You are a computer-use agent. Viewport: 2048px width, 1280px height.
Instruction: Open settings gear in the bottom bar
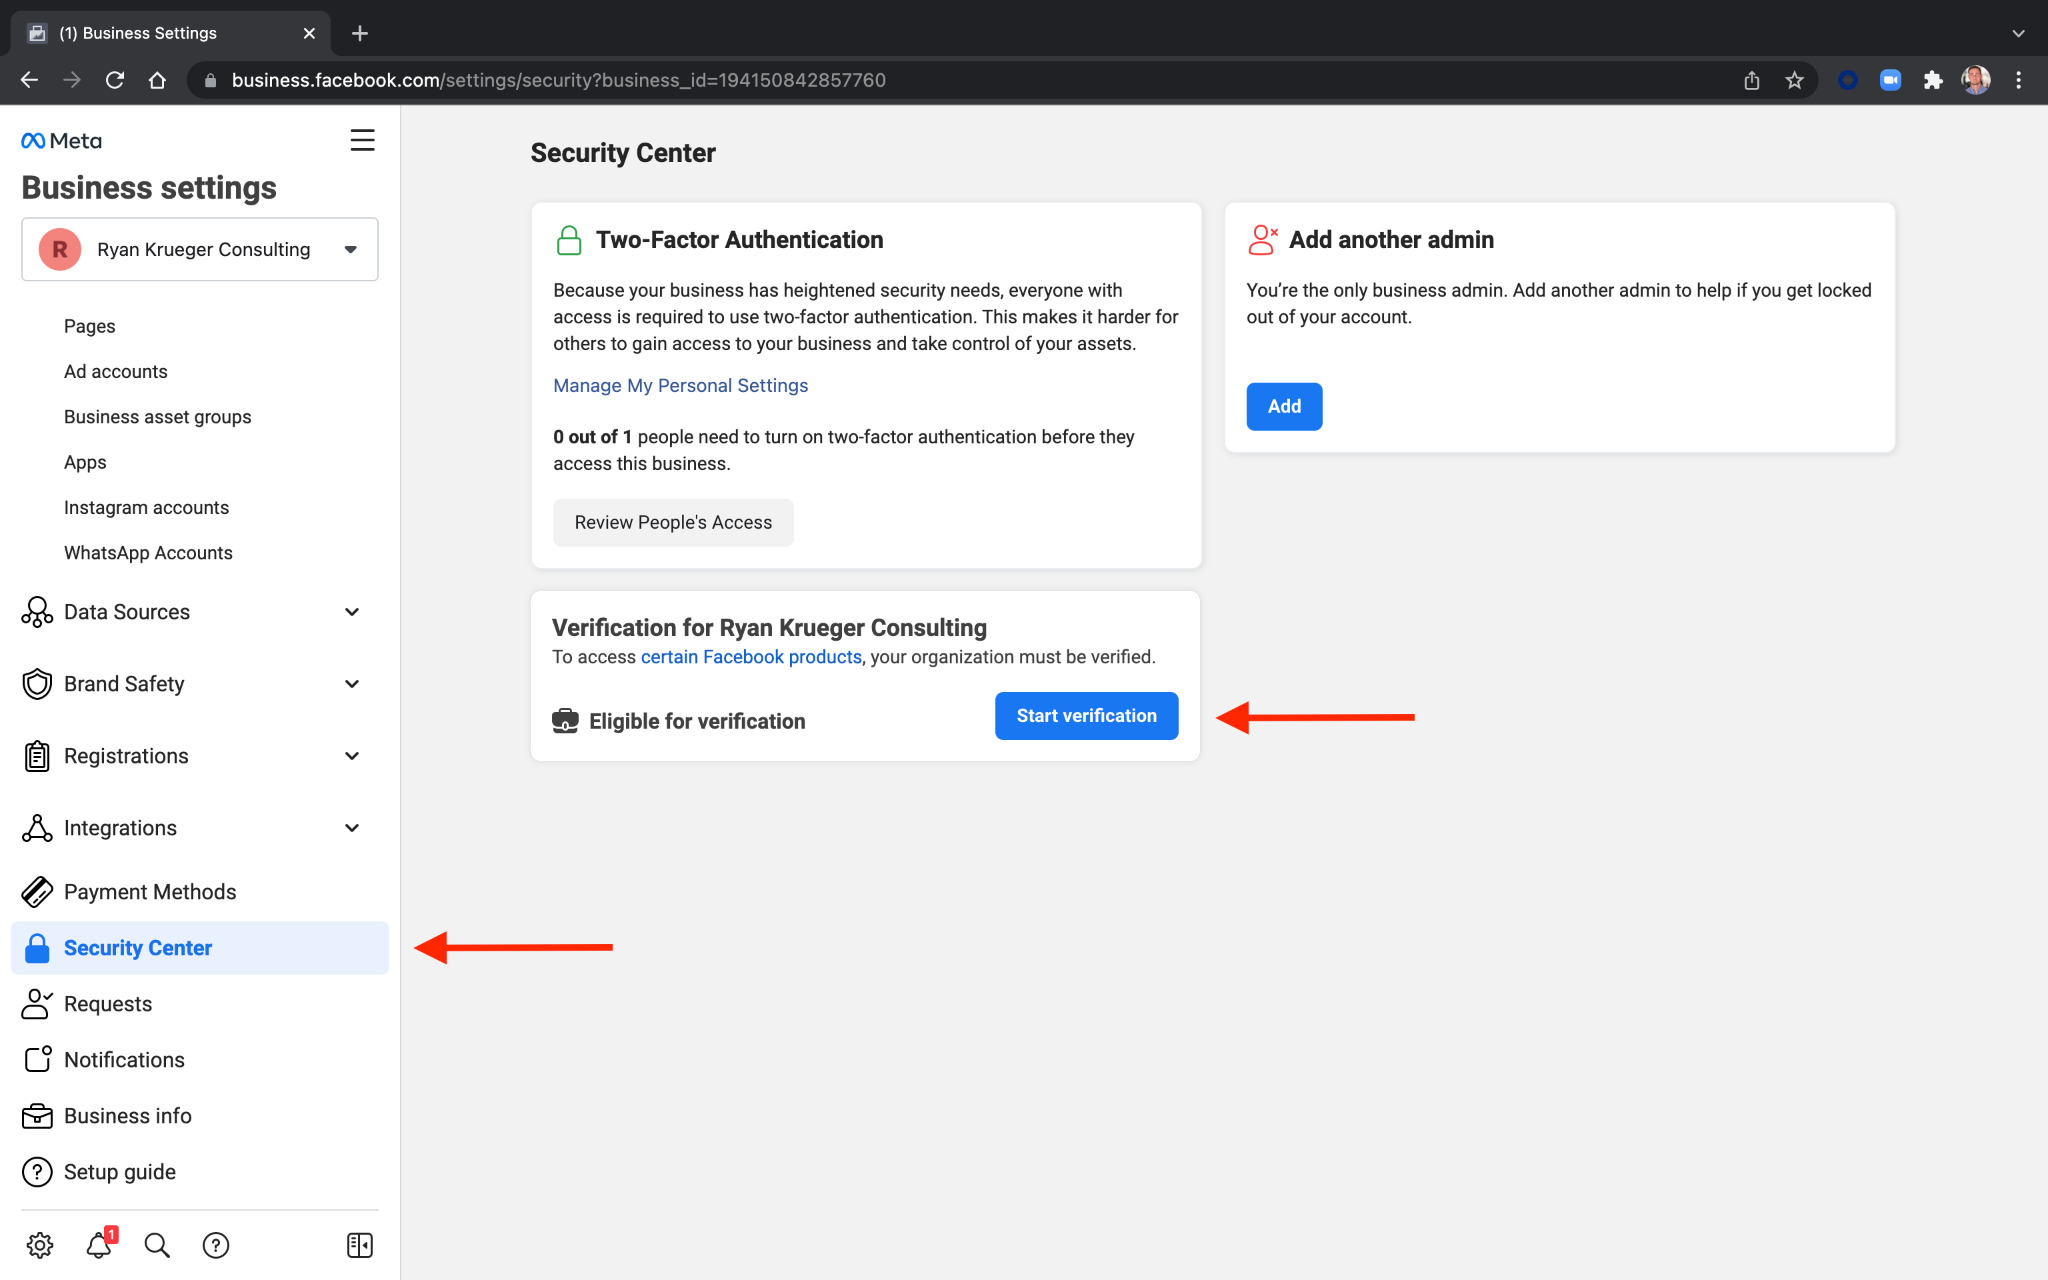[40, 1245]
